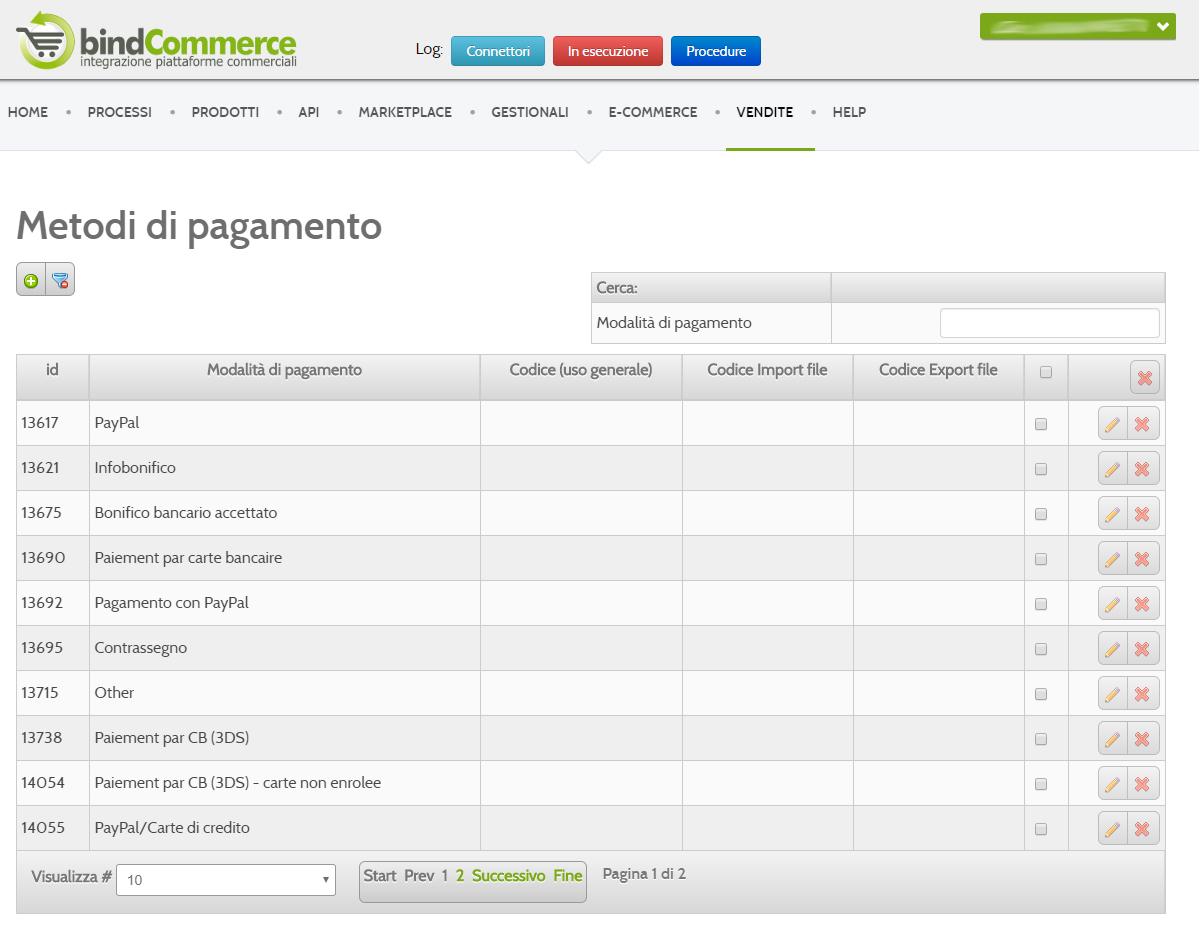Check row 14054 checkbox
Viewport: 1199px width, 947px height.
[1041, 784]
